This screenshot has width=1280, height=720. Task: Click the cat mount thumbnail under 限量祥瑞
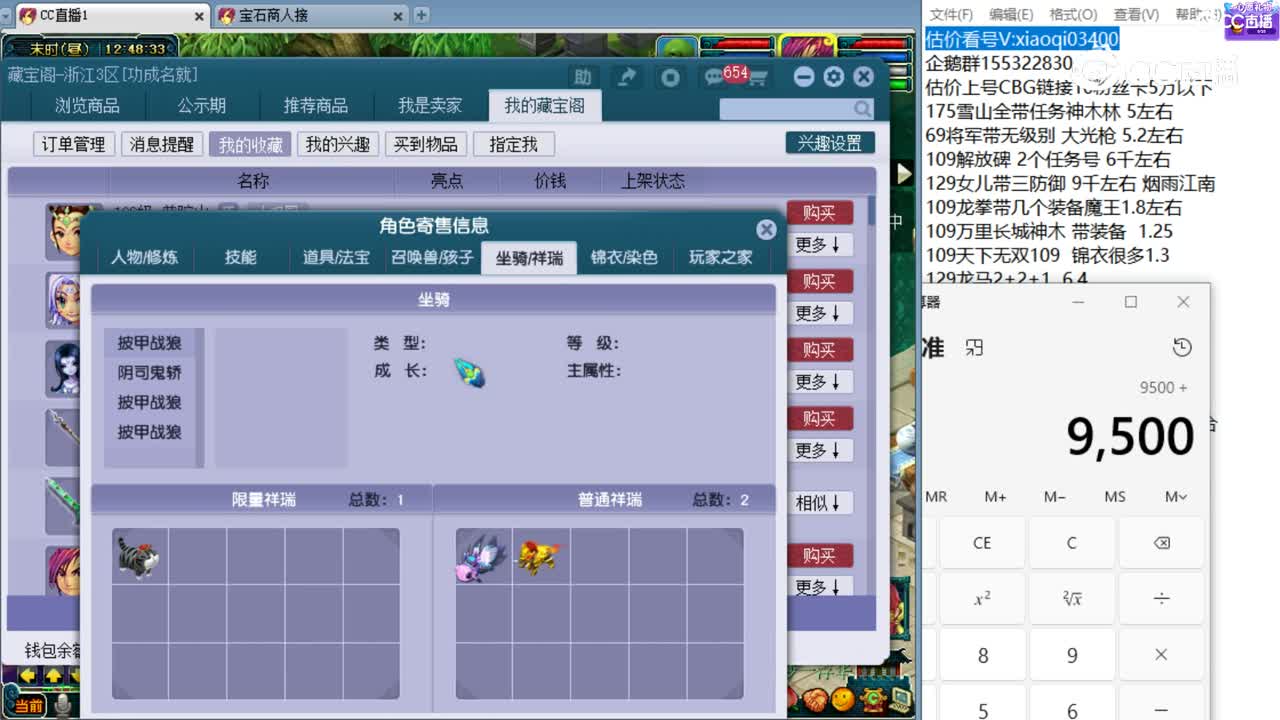(x=140, y=557)
